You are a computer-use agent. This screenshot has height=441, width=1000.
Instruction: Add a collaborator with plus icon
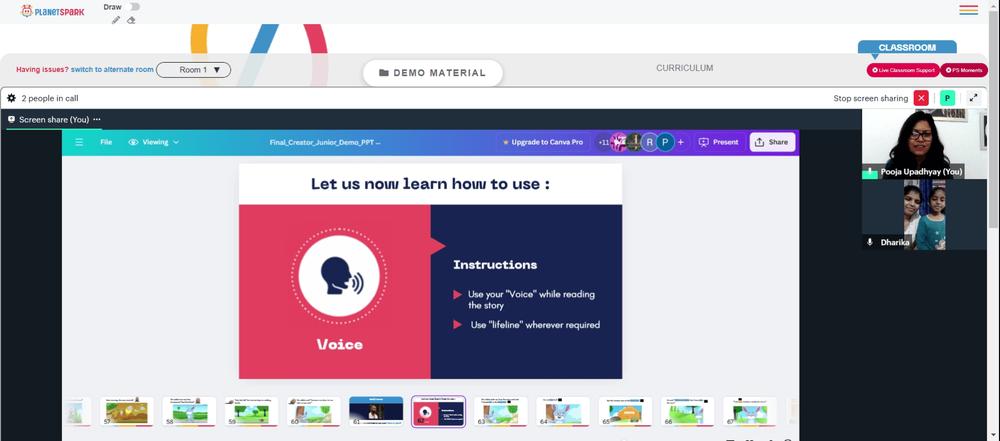[680, 142]
